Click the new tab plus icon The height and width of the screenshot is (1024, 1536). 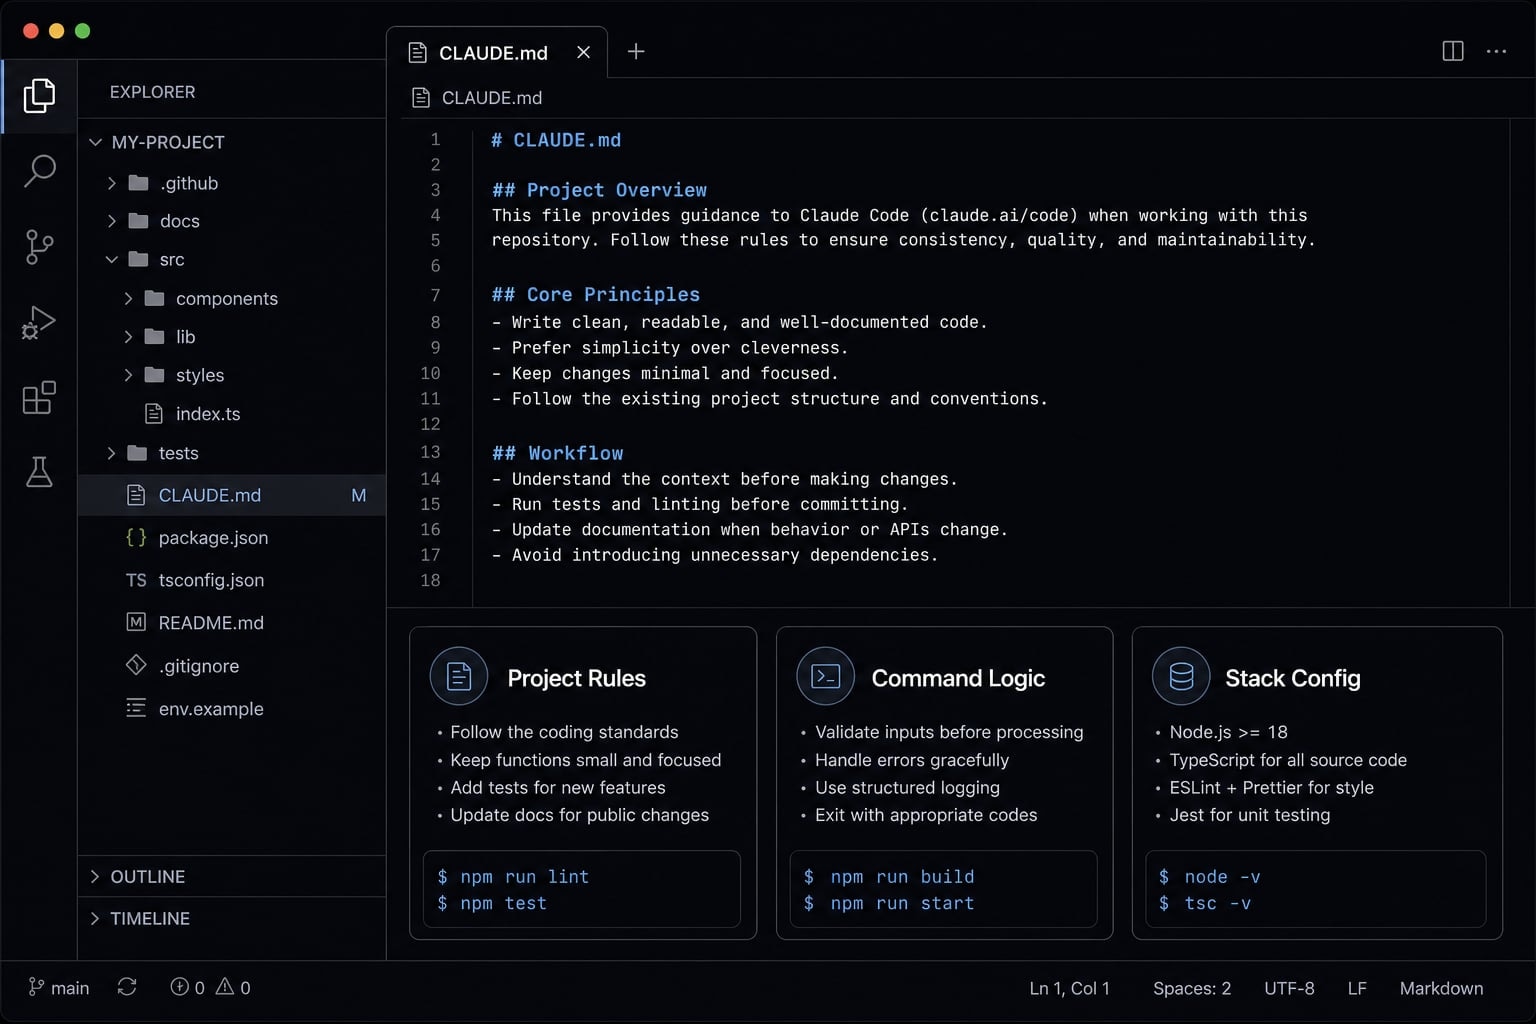[x=636, y=51]
